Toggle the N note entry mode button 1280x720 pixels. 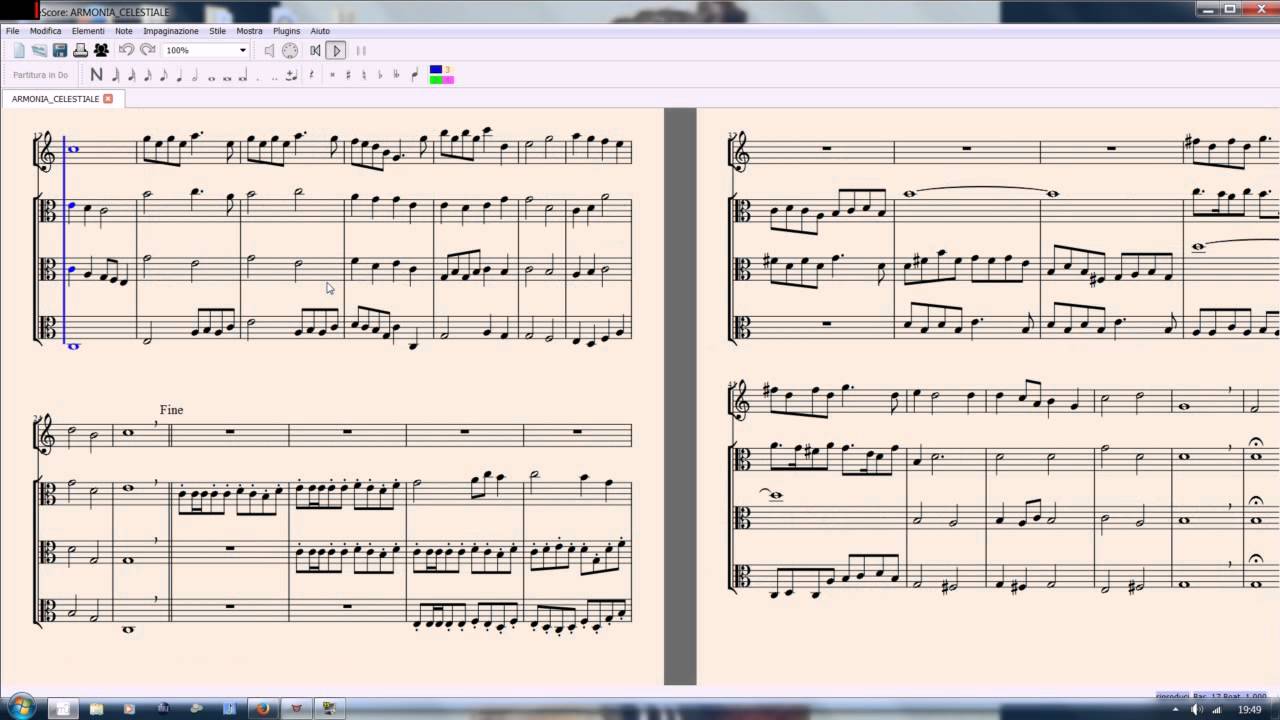[x=96, y=75]
